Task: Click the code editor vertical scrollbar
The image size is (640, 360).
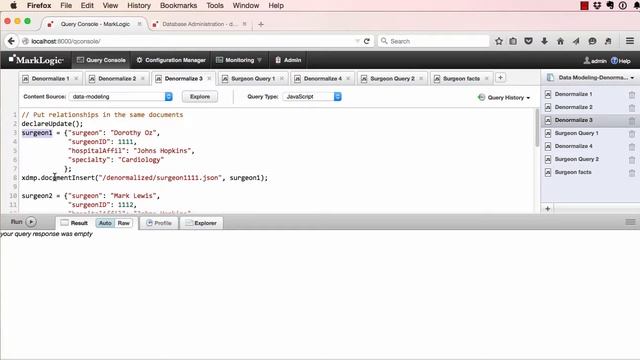Action: tap(537, 128)
